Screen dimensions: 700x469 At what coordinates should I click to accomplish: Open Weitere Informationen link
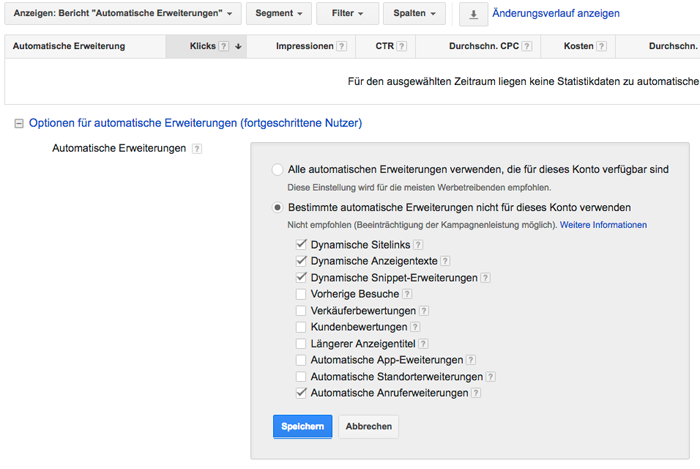click(x=603, y=225)
